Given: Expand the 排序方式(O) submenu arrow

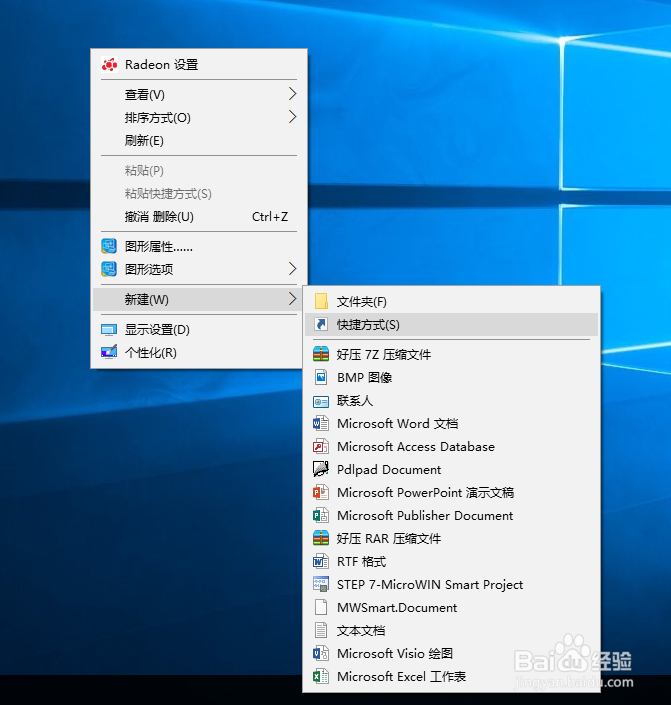Looking at the screenshot, I should pos(292,117).
